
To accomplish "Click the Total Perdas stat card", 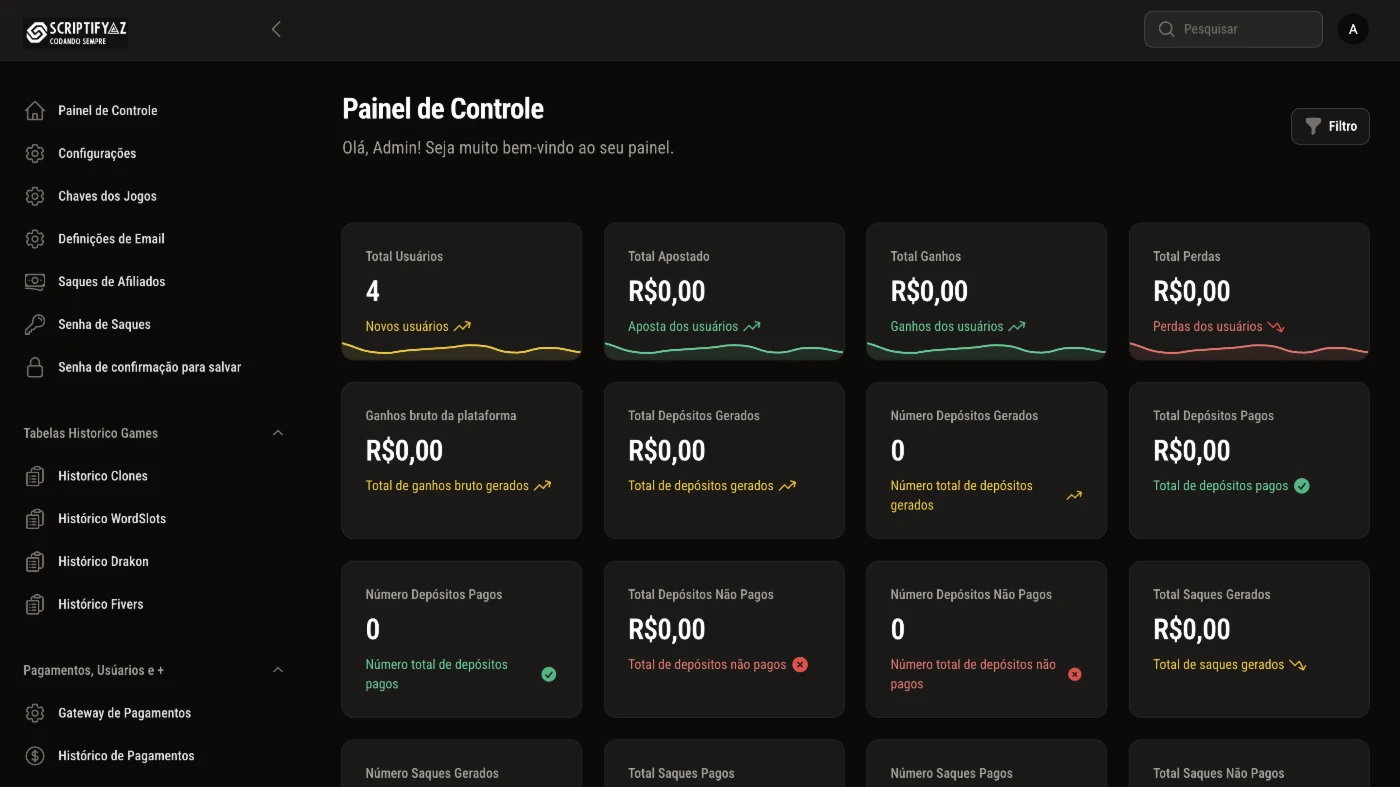I will pos(1248,290).
